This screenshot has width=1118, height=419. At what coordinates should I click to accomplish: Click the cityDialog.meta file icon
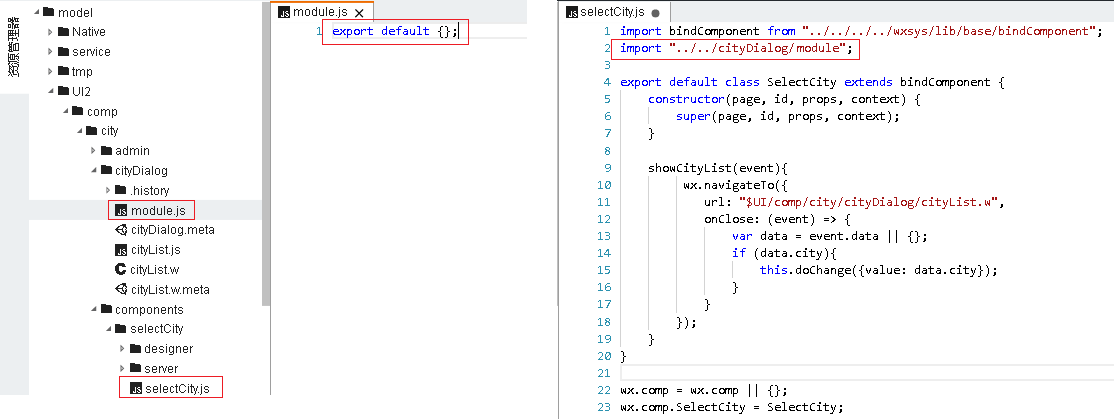coord(120,230)
